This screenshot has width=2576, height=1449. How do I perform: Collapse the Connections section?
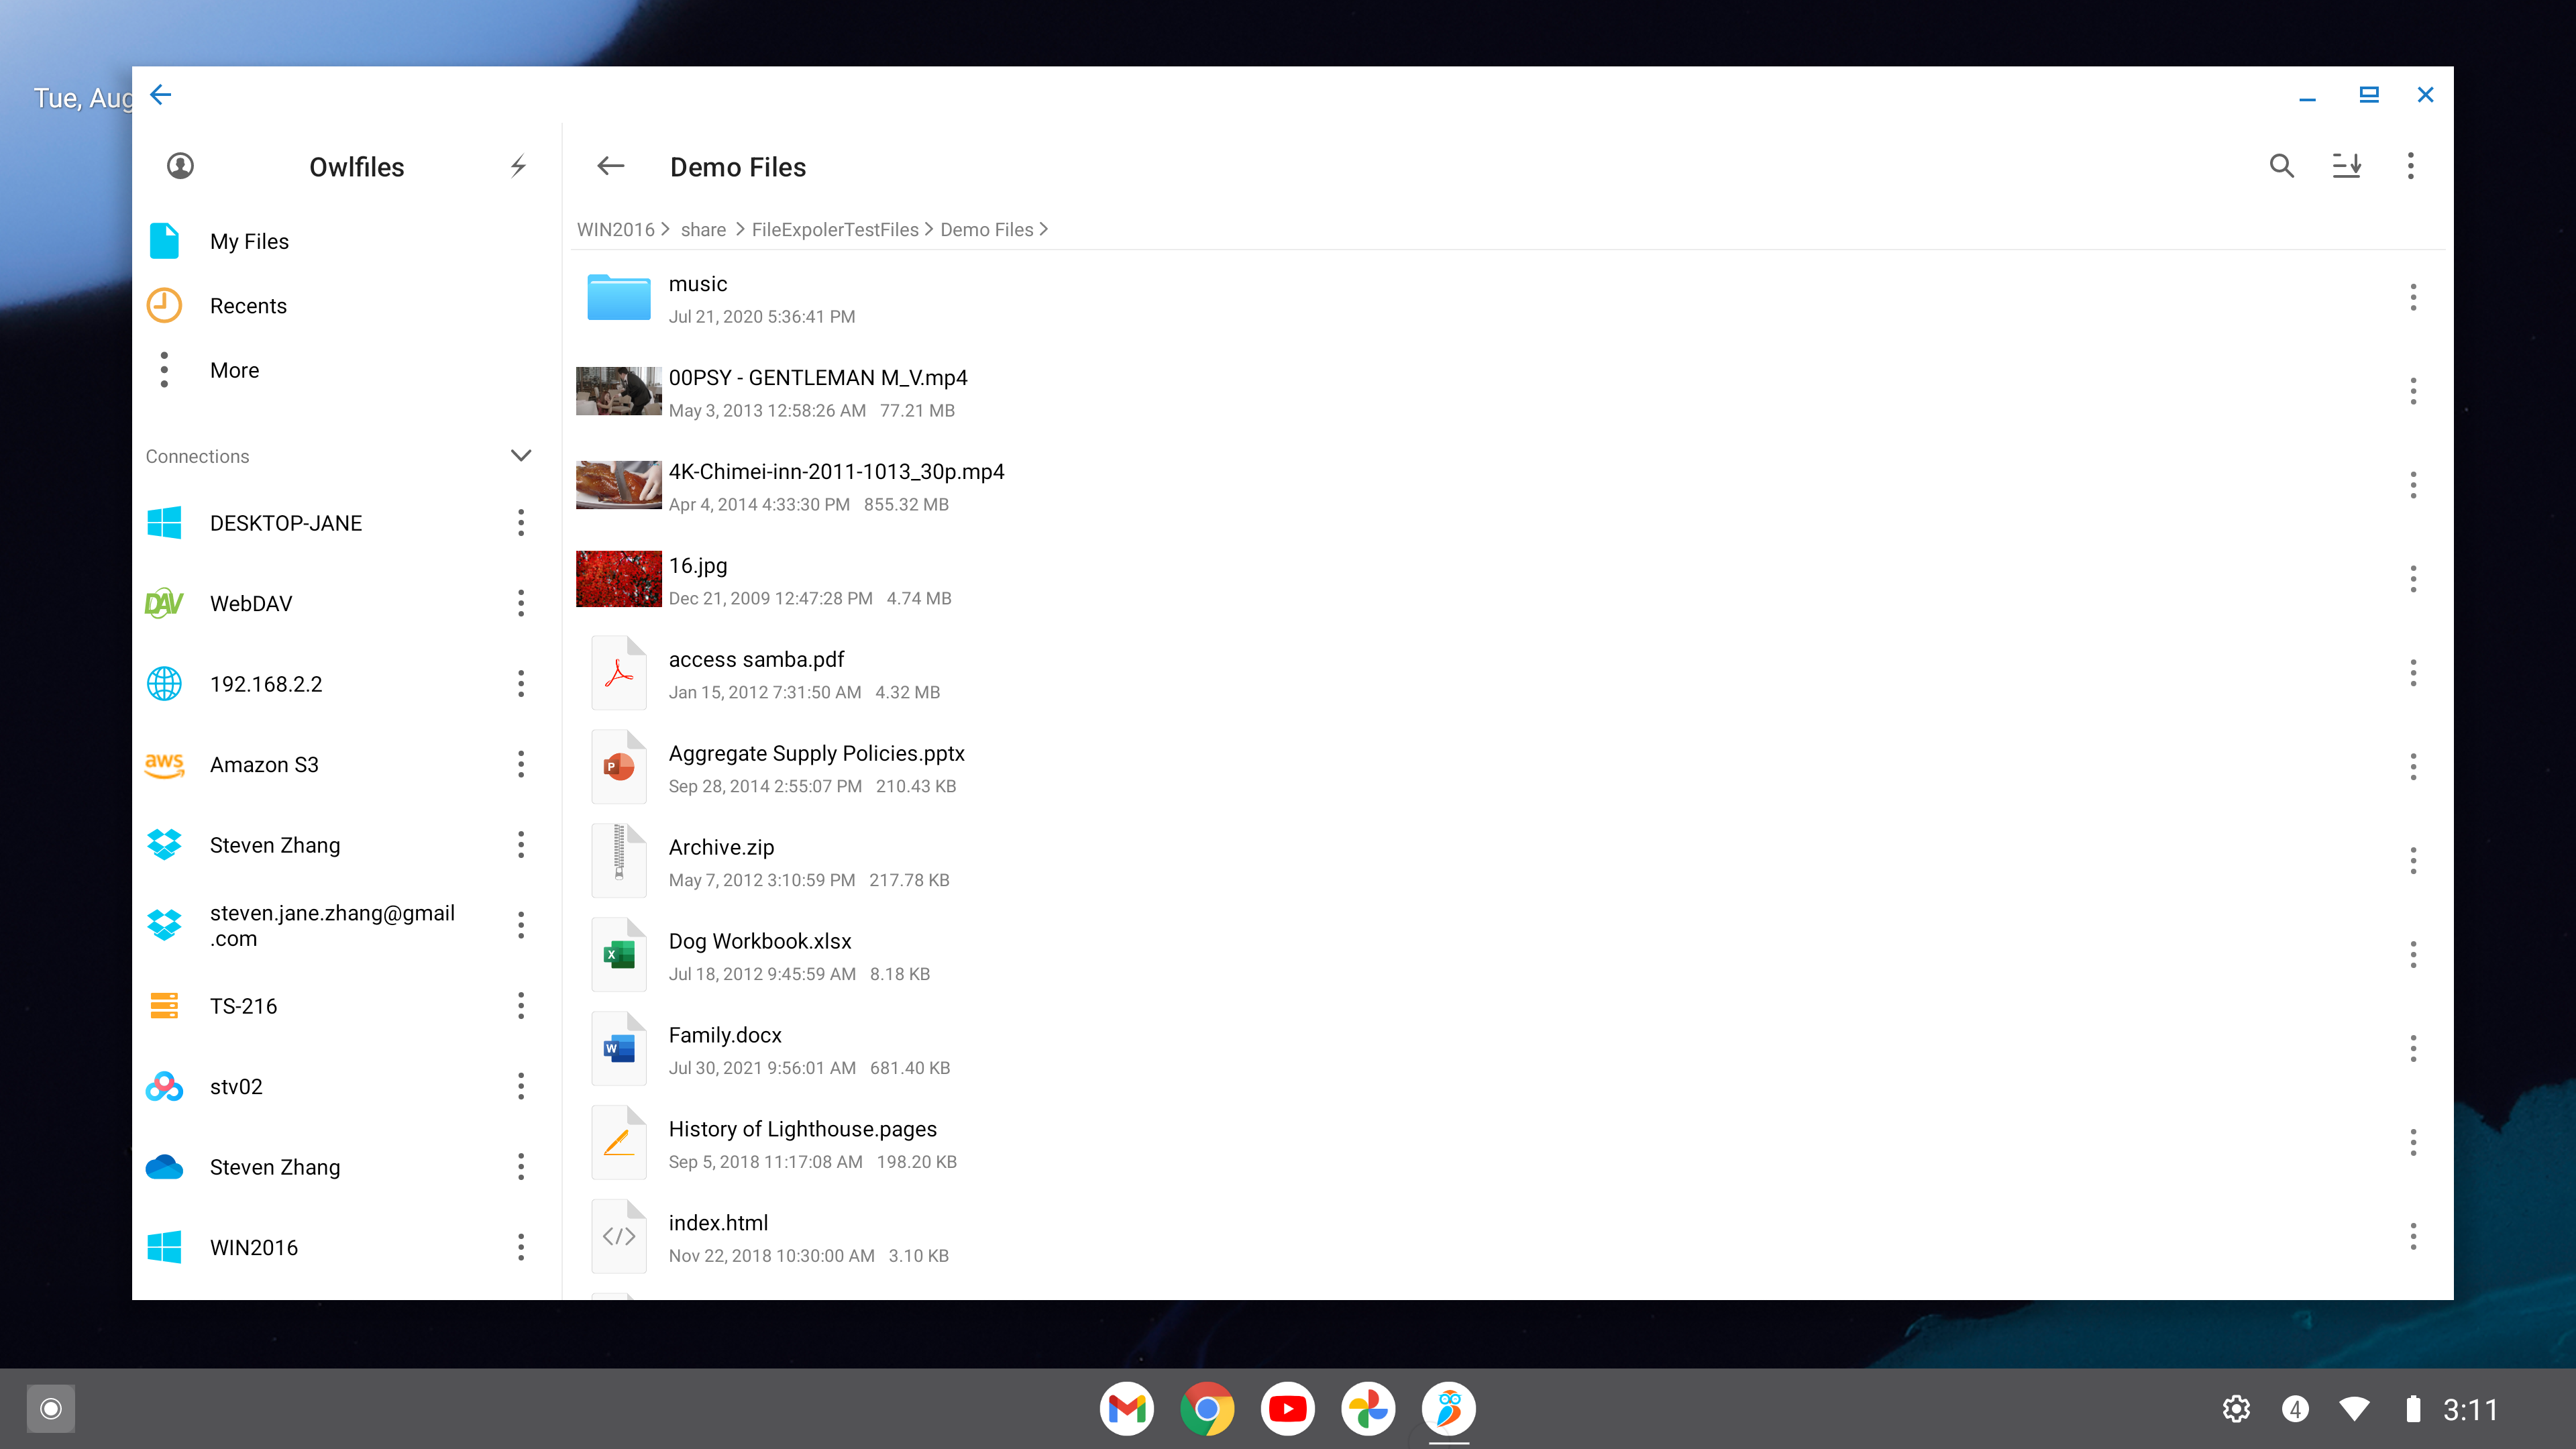click(x=520, y=456)
